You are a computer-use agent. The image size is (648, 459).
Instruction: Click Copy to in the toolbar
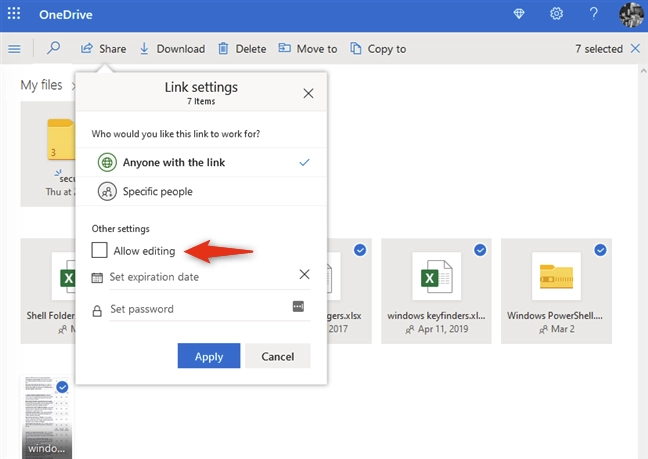(x=378, y=49)
